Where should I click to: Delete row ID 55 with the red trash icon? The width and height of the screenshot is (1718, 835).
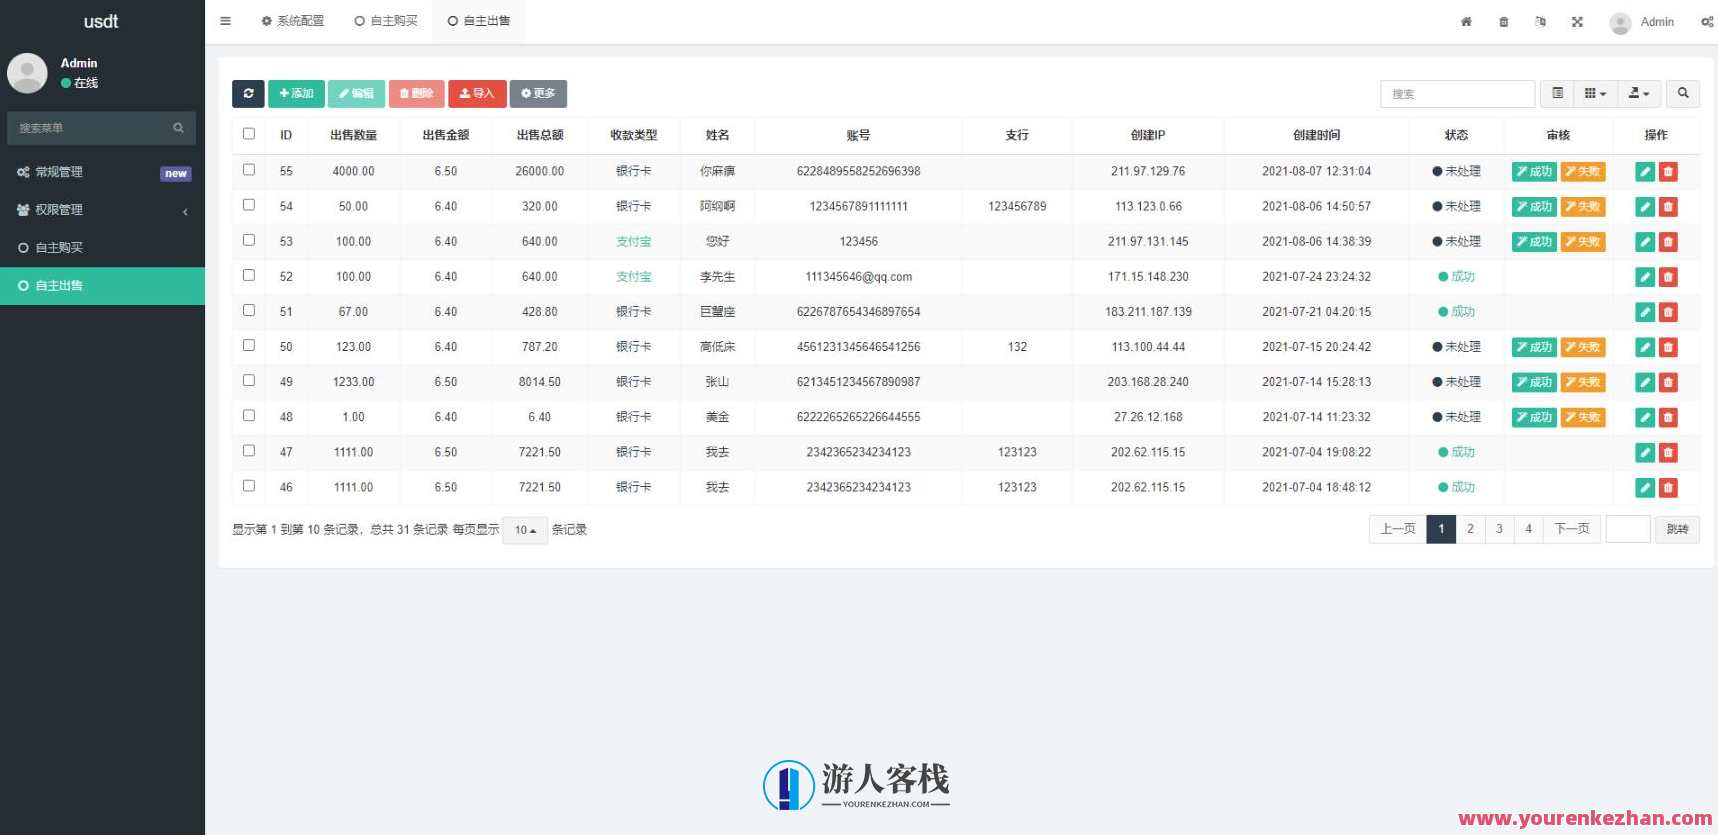point(1668,172)
